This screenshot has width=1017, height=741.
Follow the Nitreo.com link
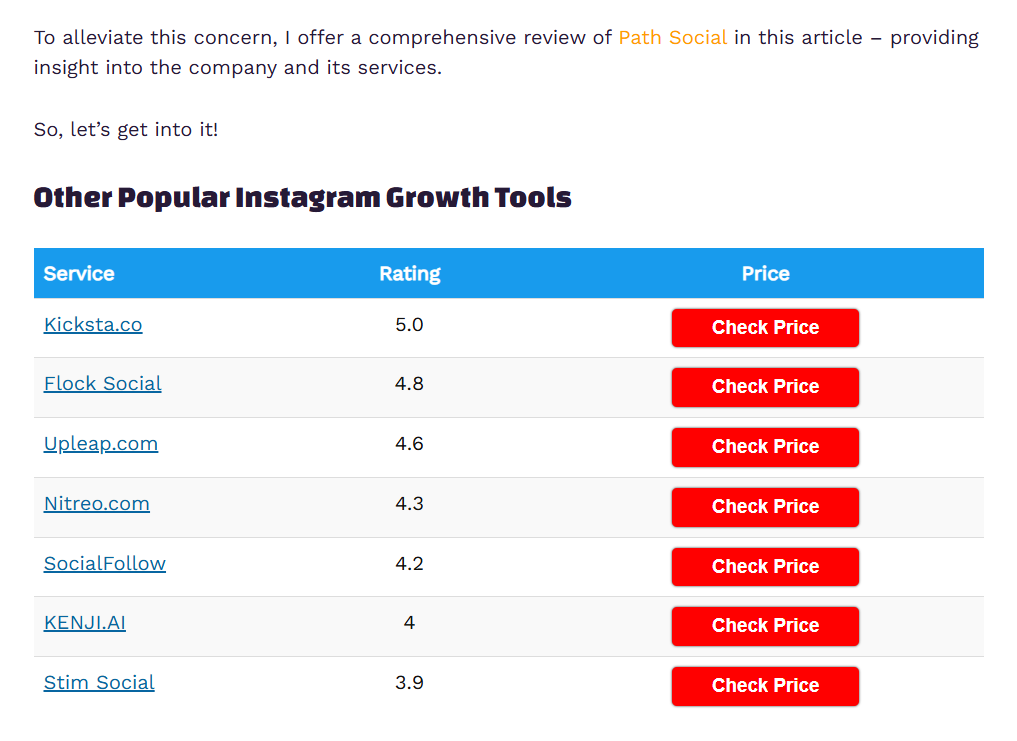click(96, 504)
